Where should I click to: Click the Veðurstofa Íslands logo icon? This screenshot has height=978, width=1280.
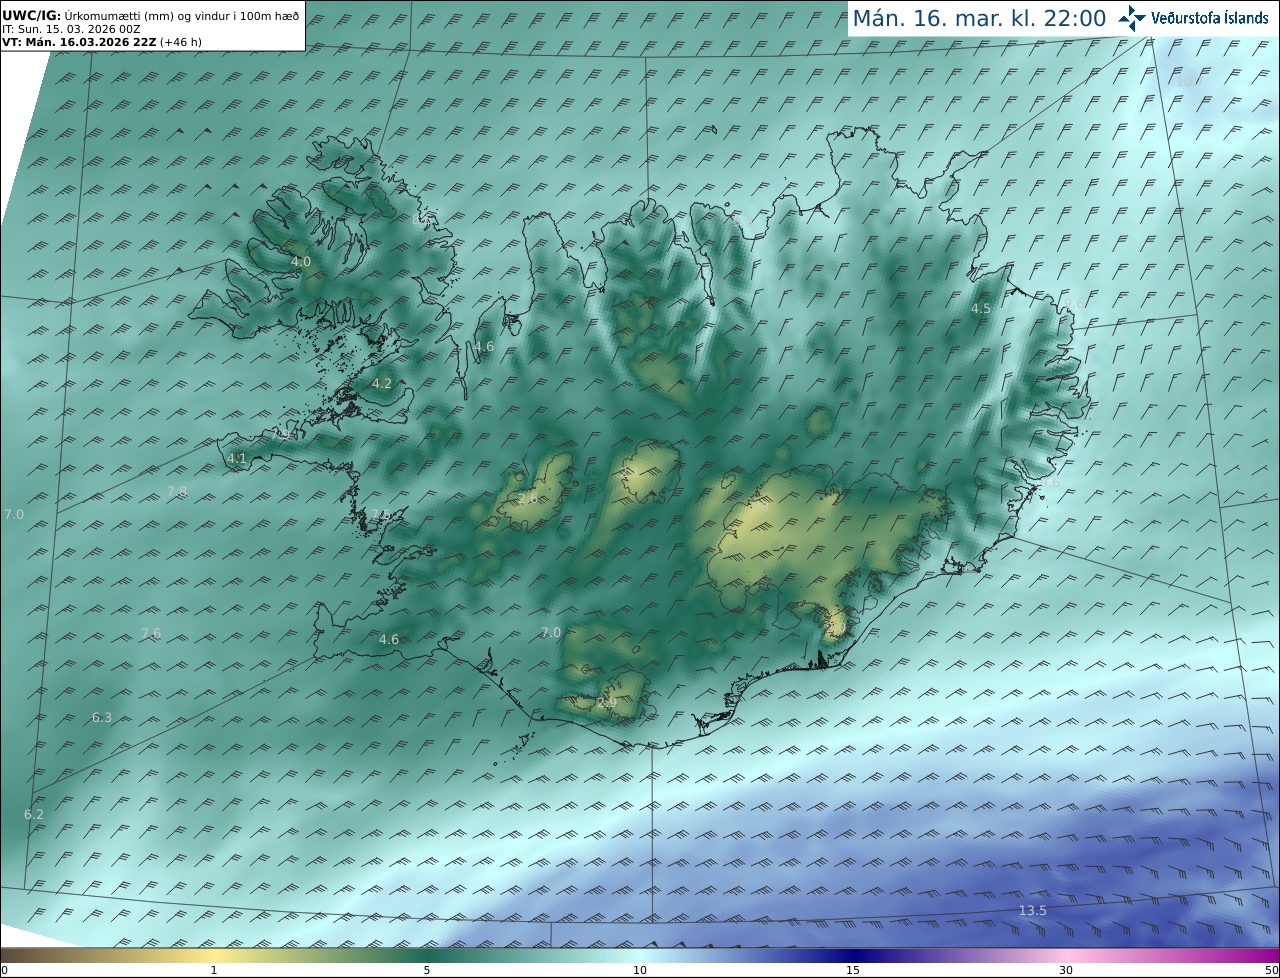1133,18
